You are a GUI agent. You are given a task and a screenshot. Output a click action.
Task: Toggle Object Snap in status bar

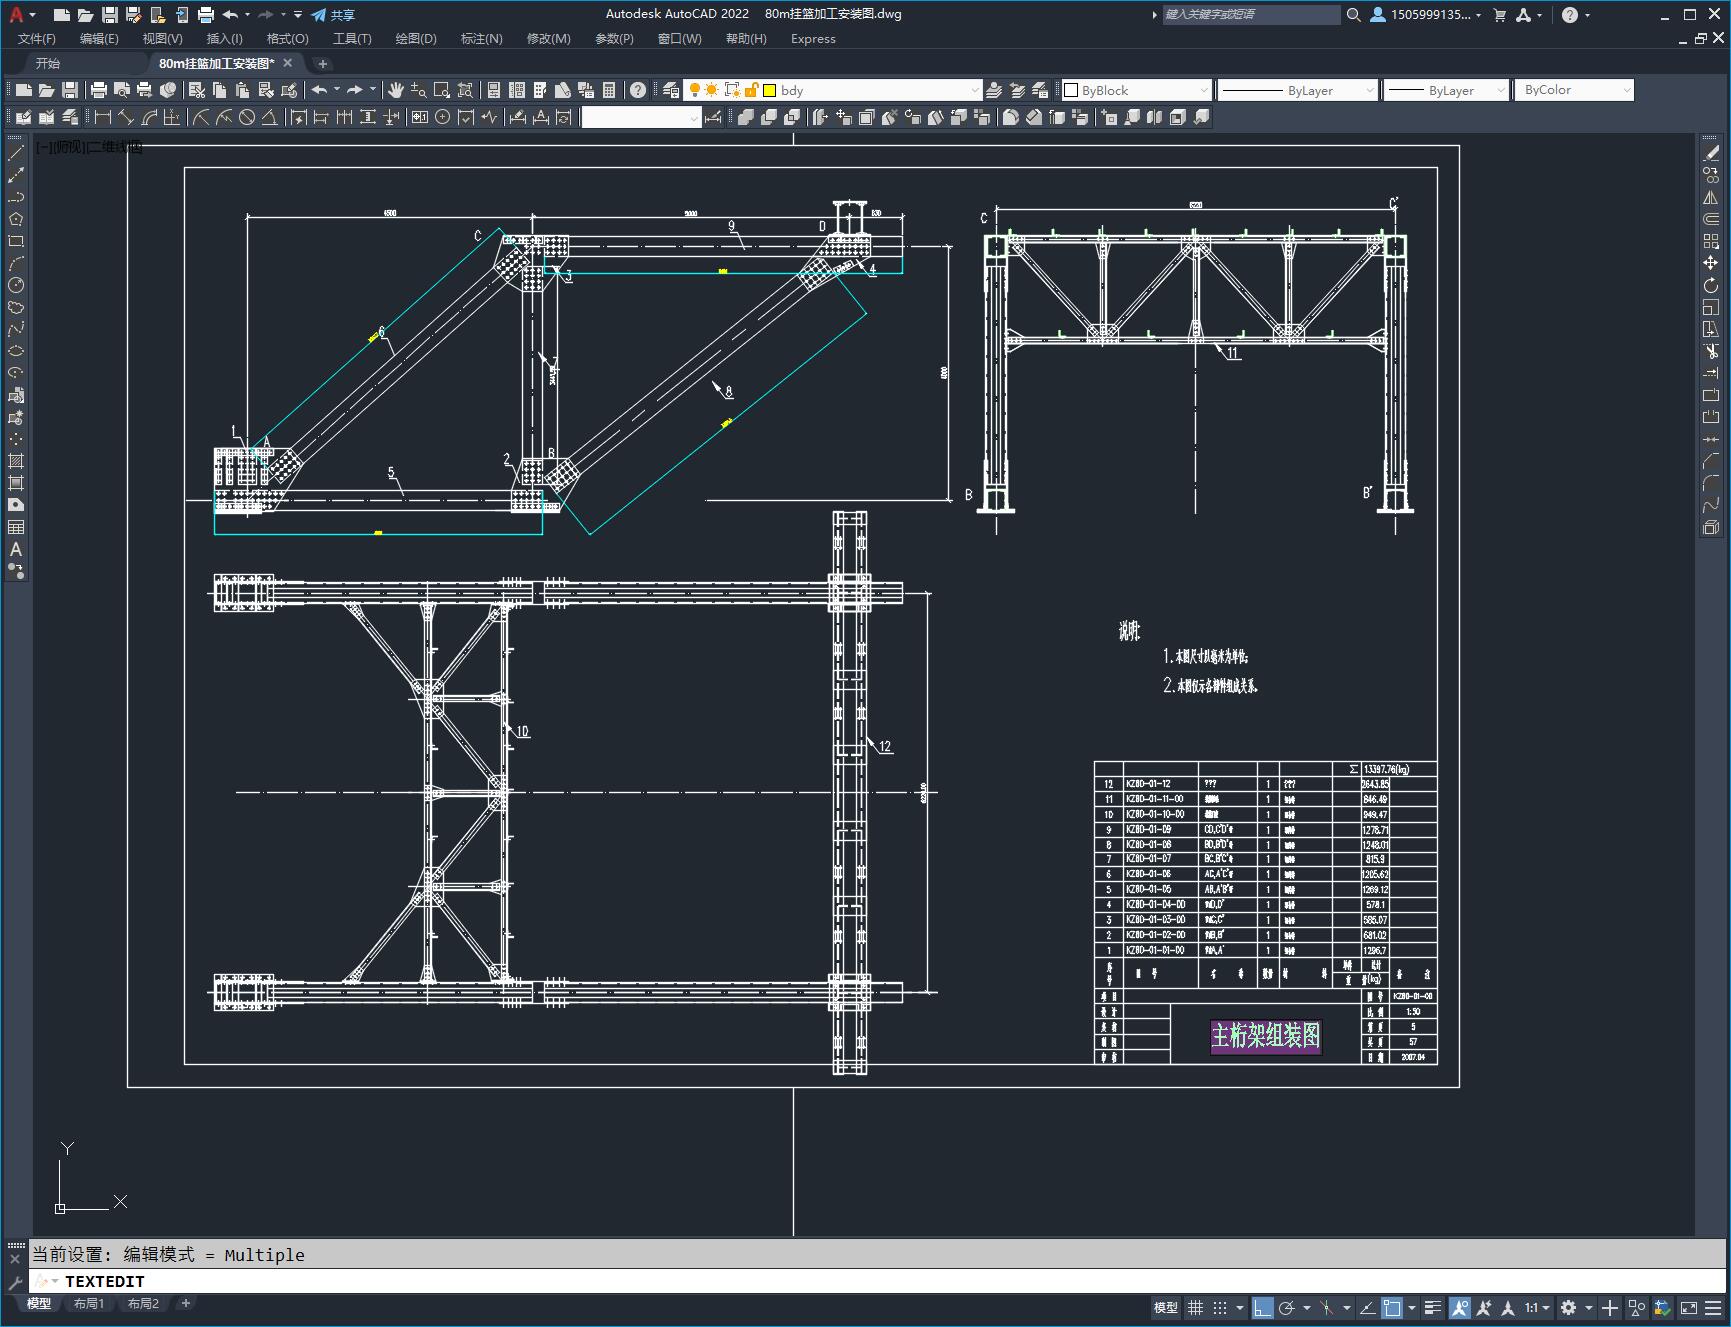(x=1392, y=1307)
